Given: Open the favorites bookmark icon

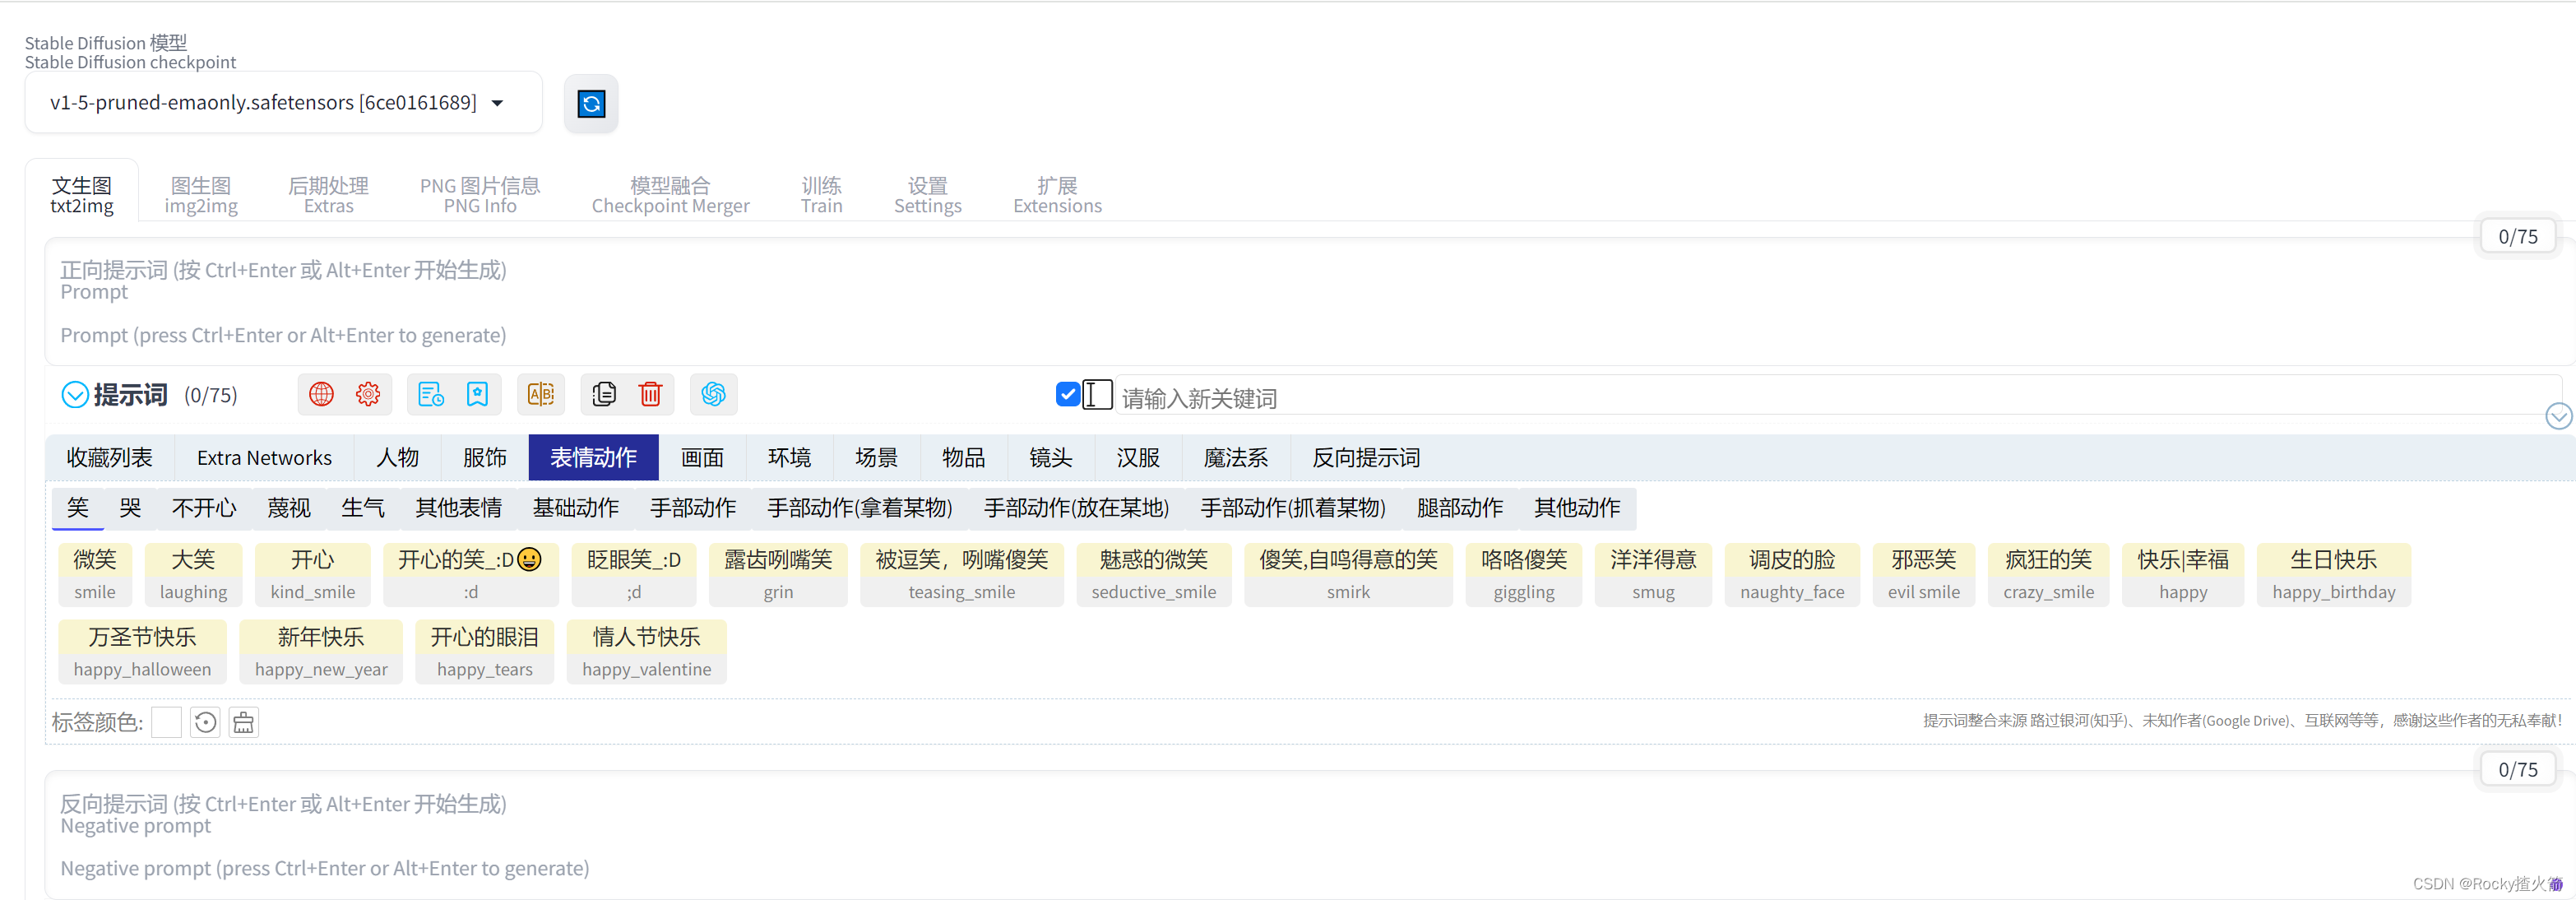Looking at the screenshot, I should [477, 394].
